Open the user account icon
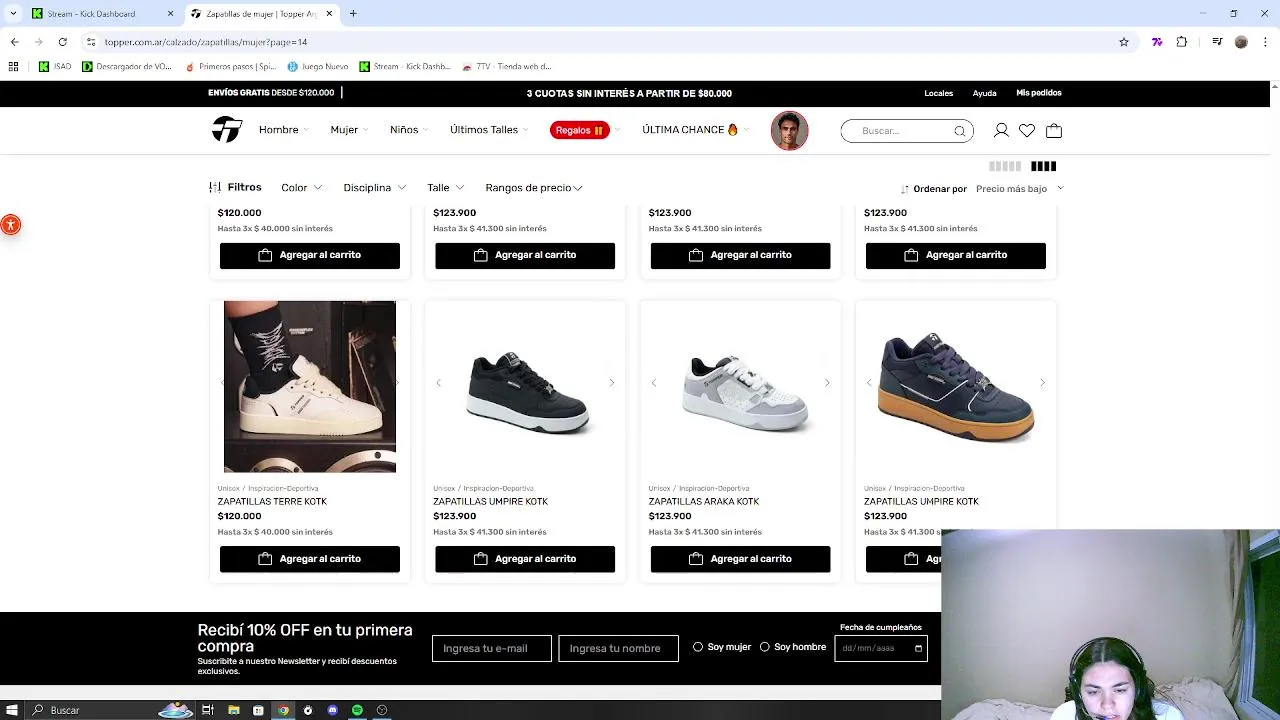The width and height of the screenshot is (1280, 720). 1001,131
